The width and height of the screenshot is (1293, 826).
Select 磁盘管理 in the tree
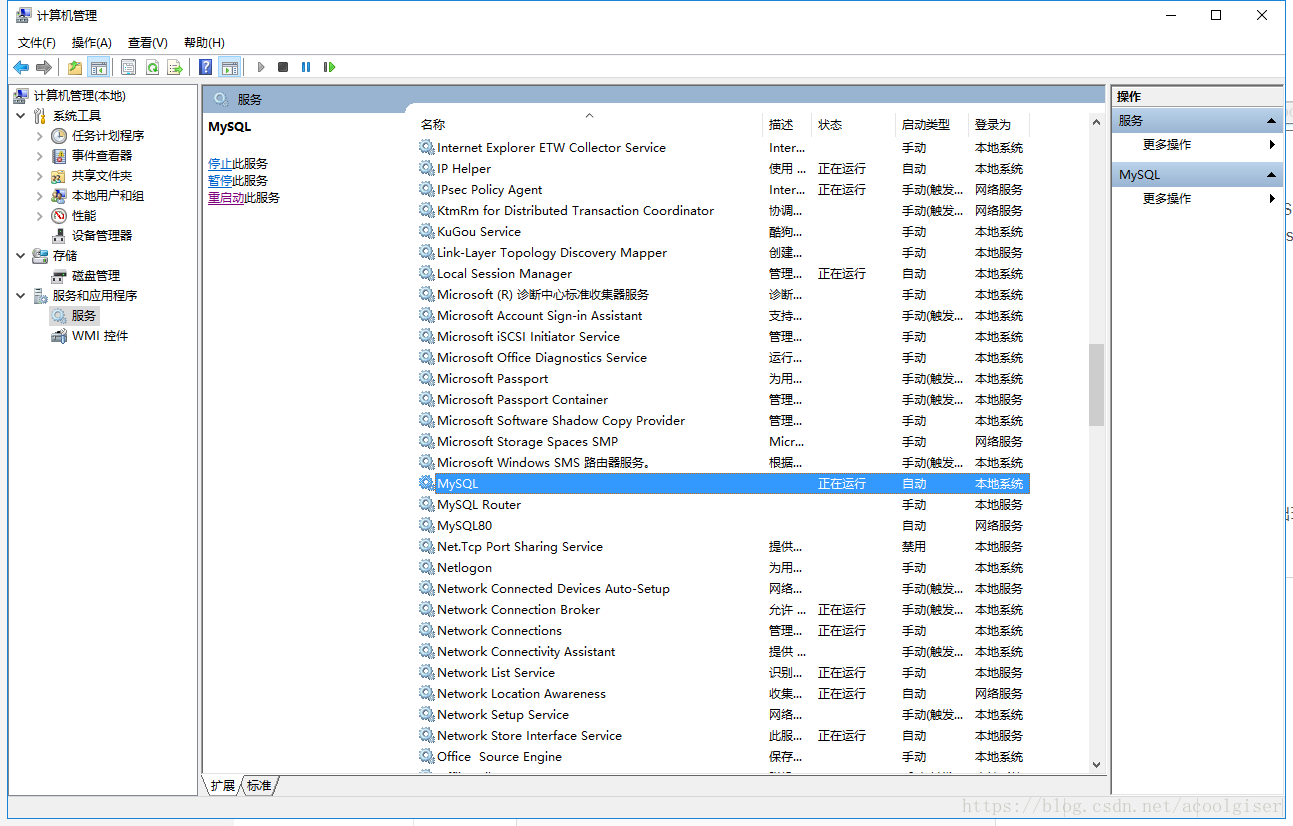96,275
